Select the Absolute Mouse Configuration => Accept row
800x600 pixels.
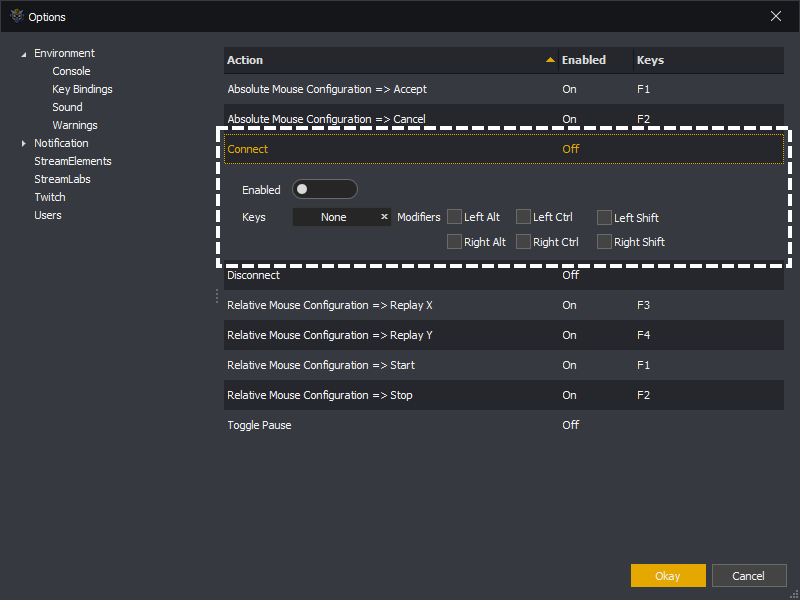[504, 89]
